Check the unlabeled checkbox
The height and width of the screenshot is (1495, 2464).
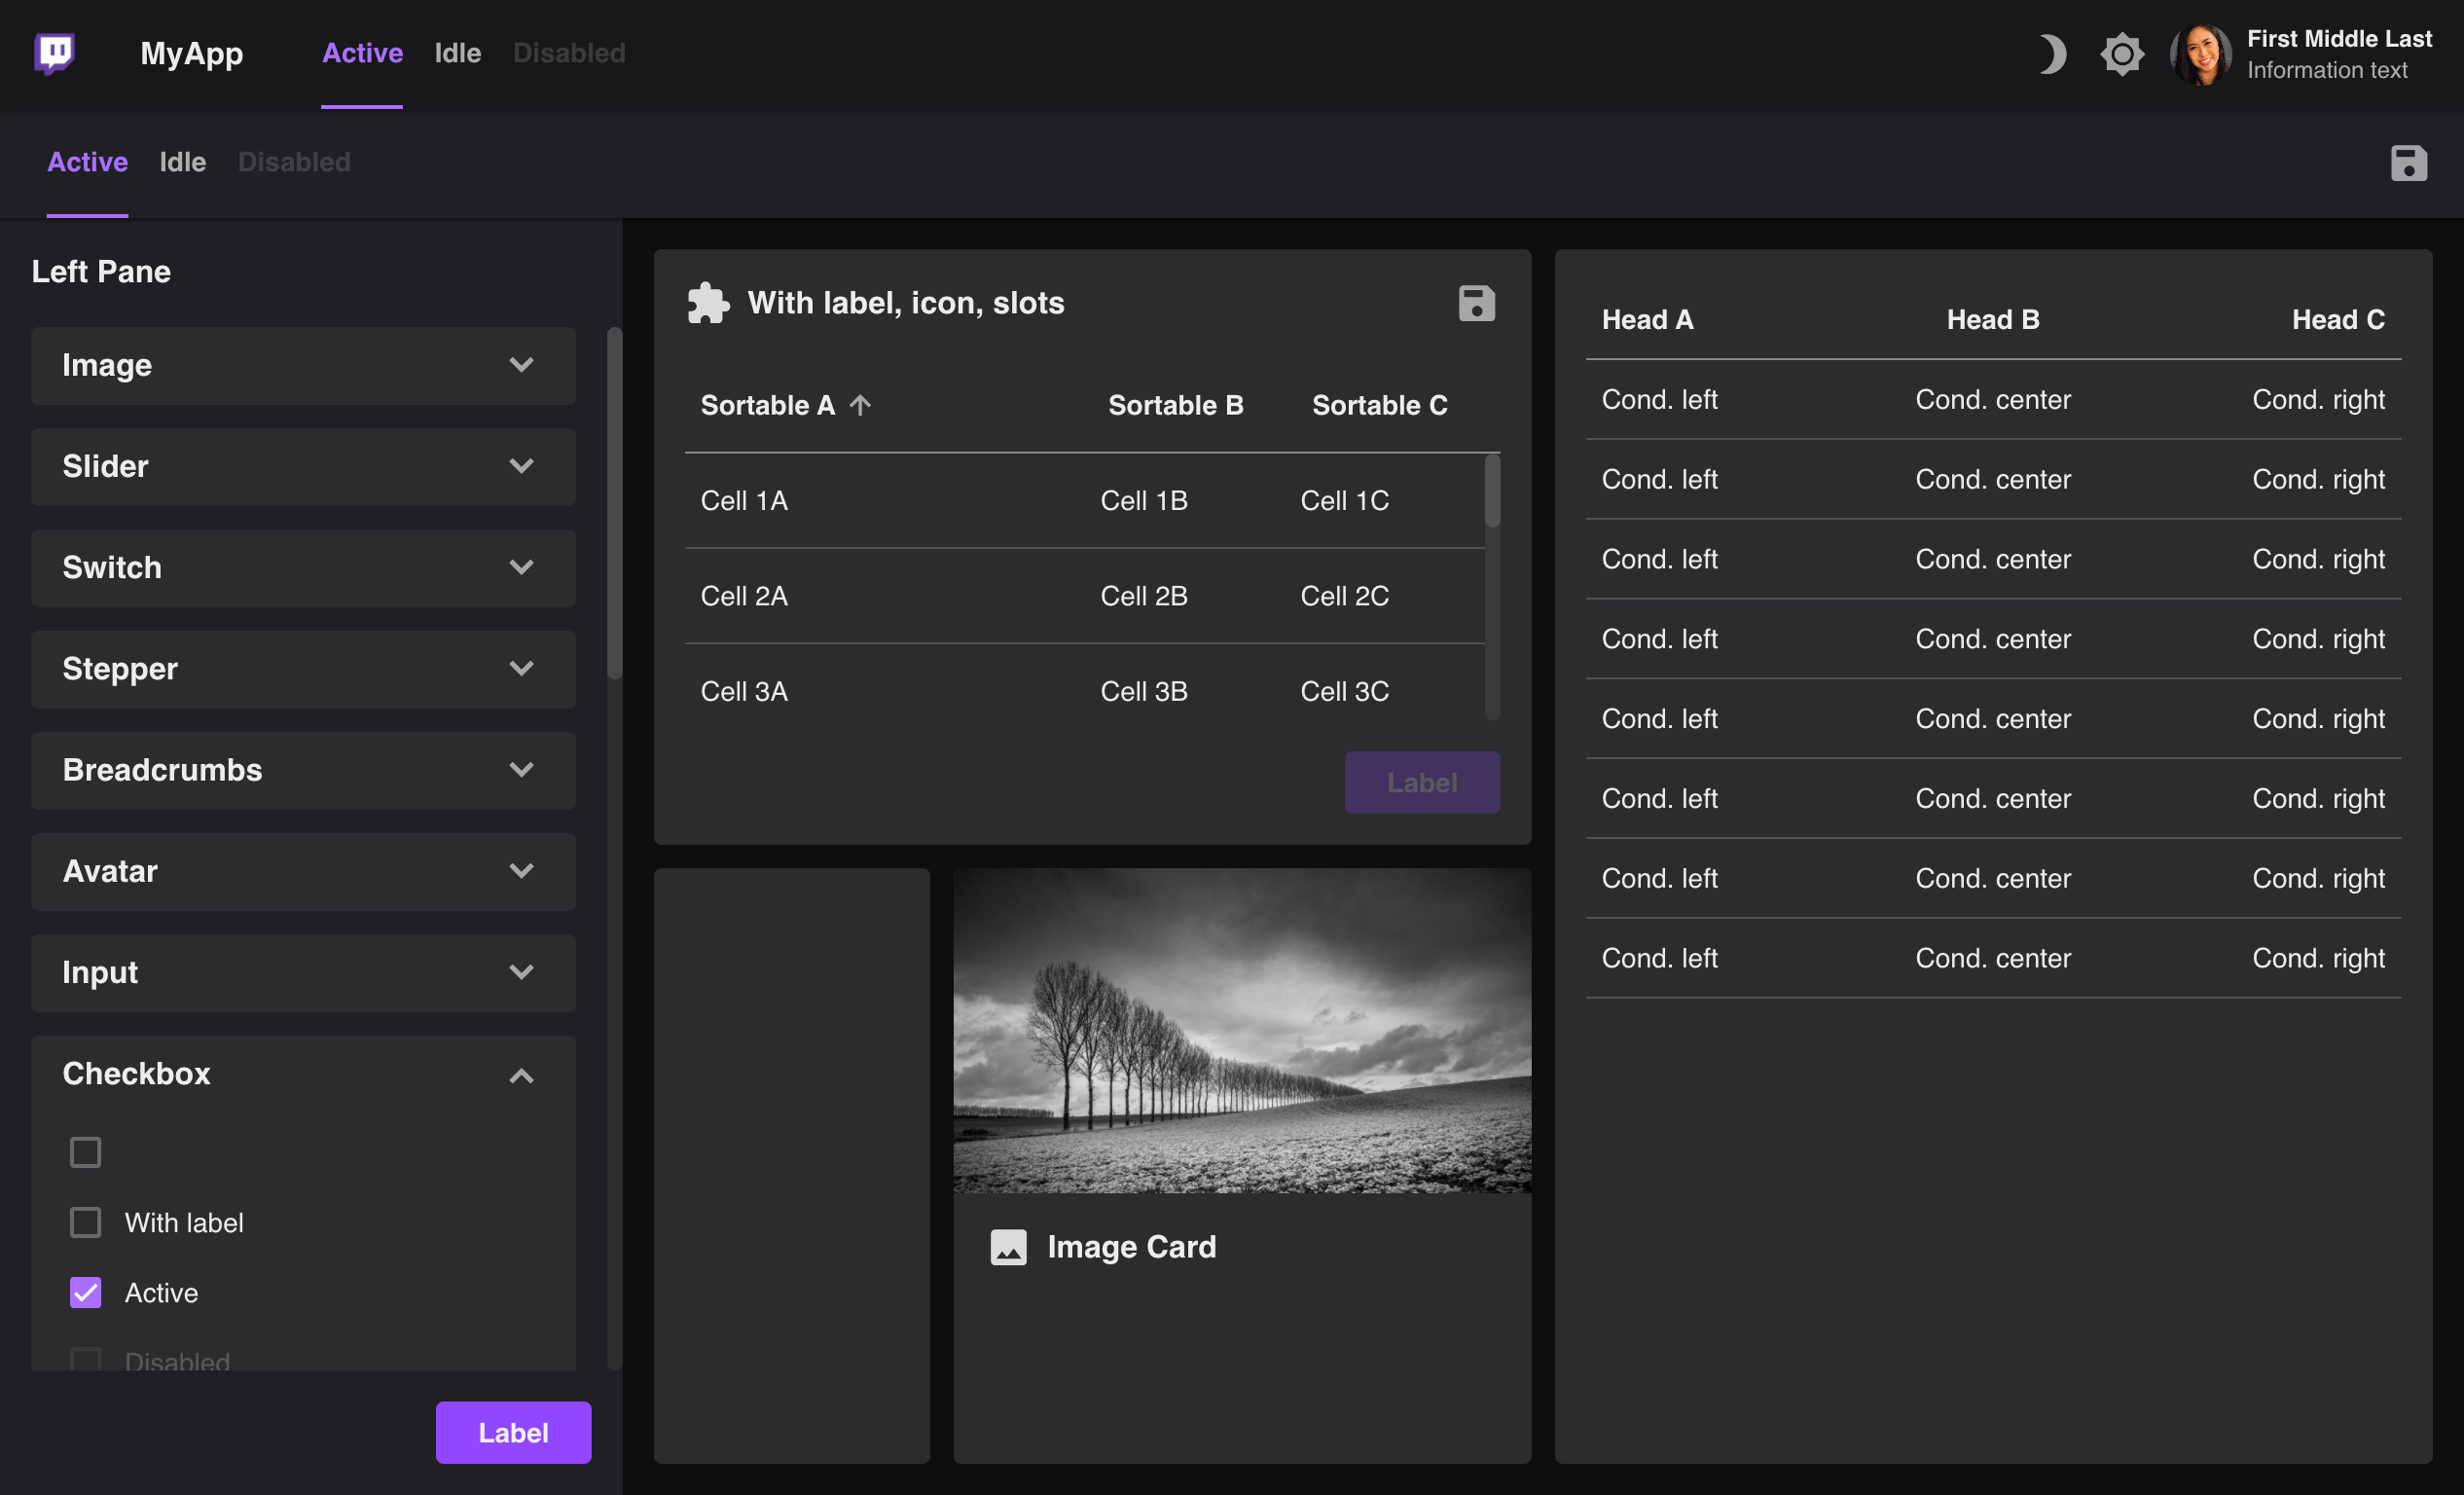point(86,1152)
